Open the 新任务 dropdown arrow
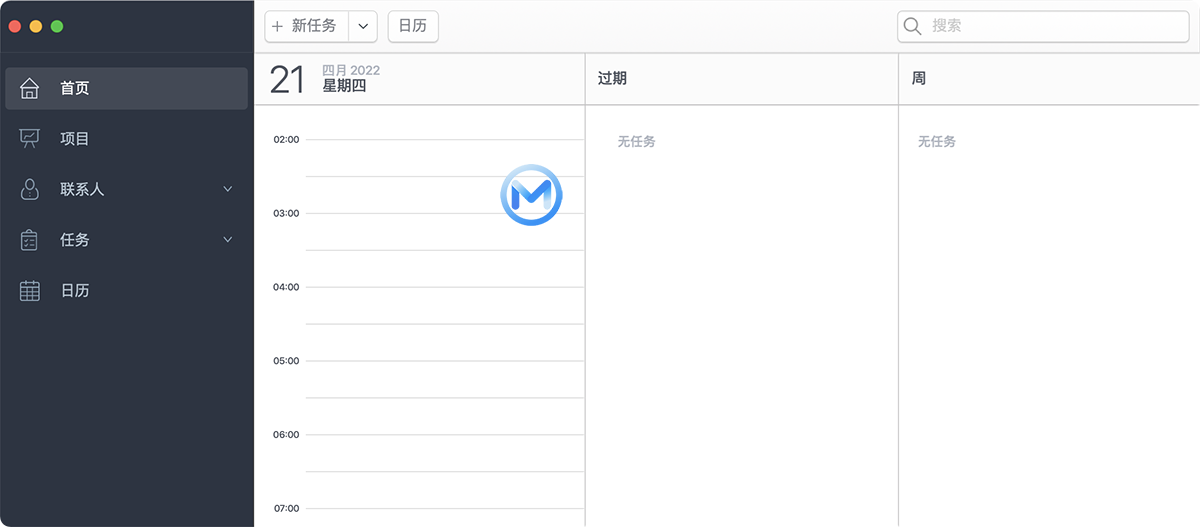This screenshot has height=527, width=1200. coord(363,26)
